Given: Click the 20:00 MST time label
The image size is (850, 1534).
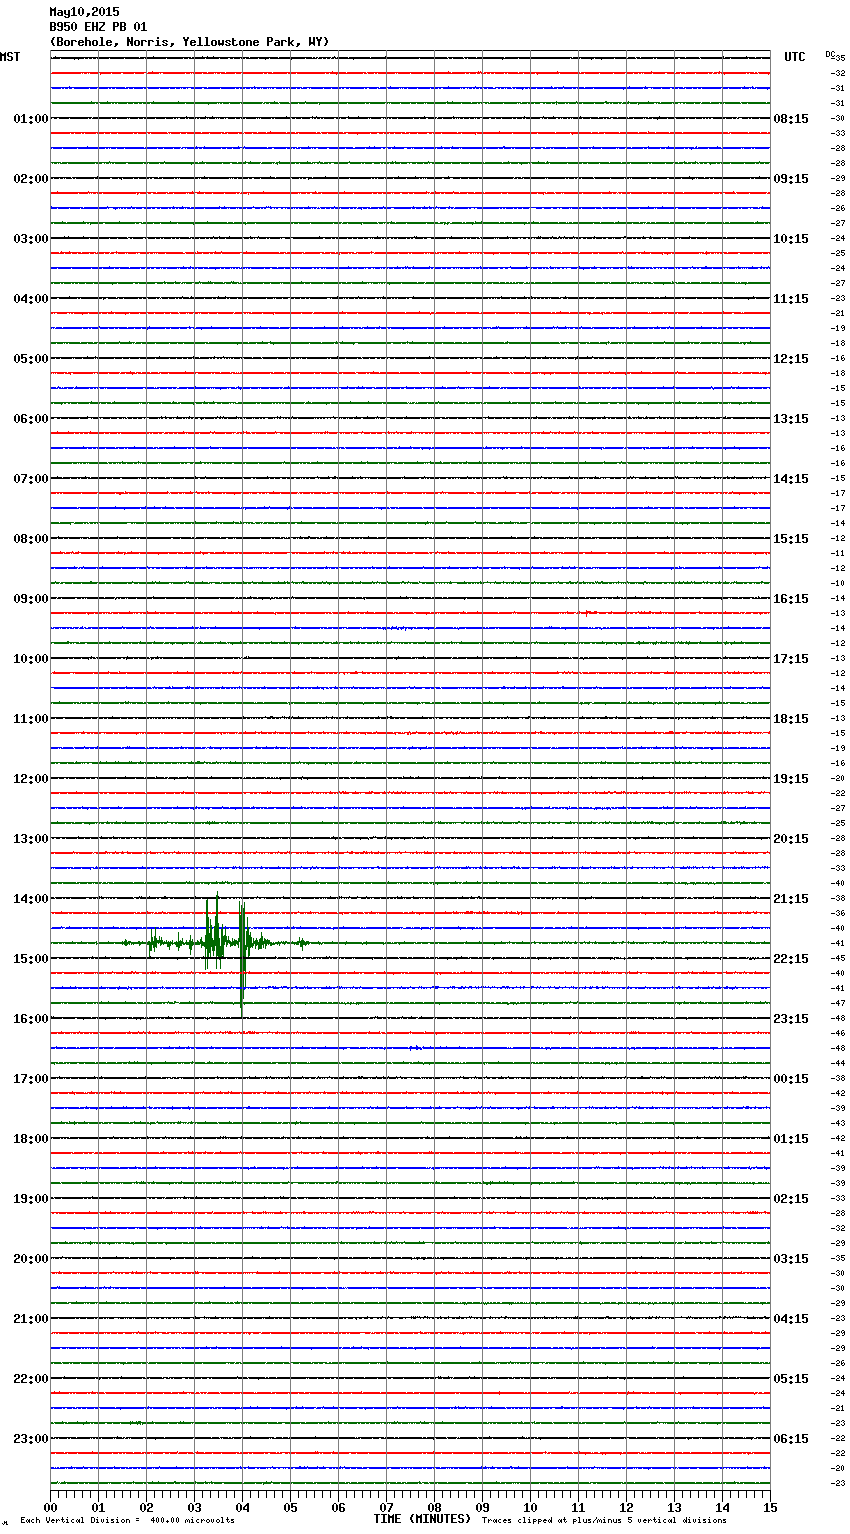Looking at the screenshot, I should pyautogui.click(x=30, y=1259).
